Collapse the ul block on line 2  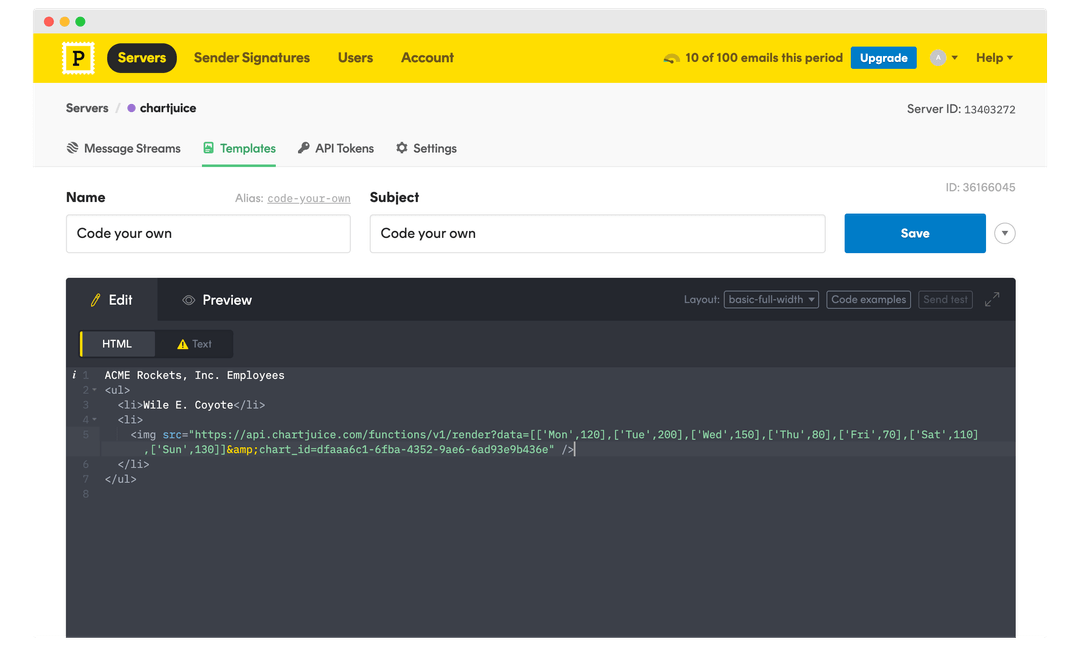coord(94,390)
